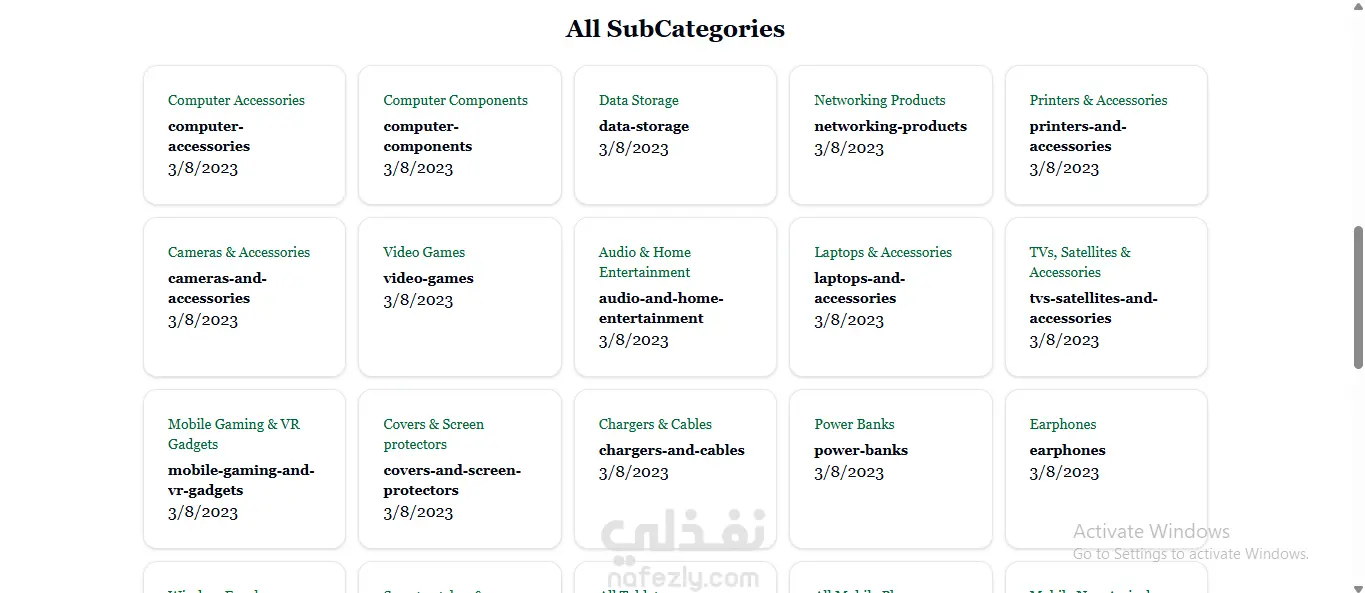Click the data-storage slug text
The width and height of the screenshot is (1365, 593).
[x=644, y=126]
